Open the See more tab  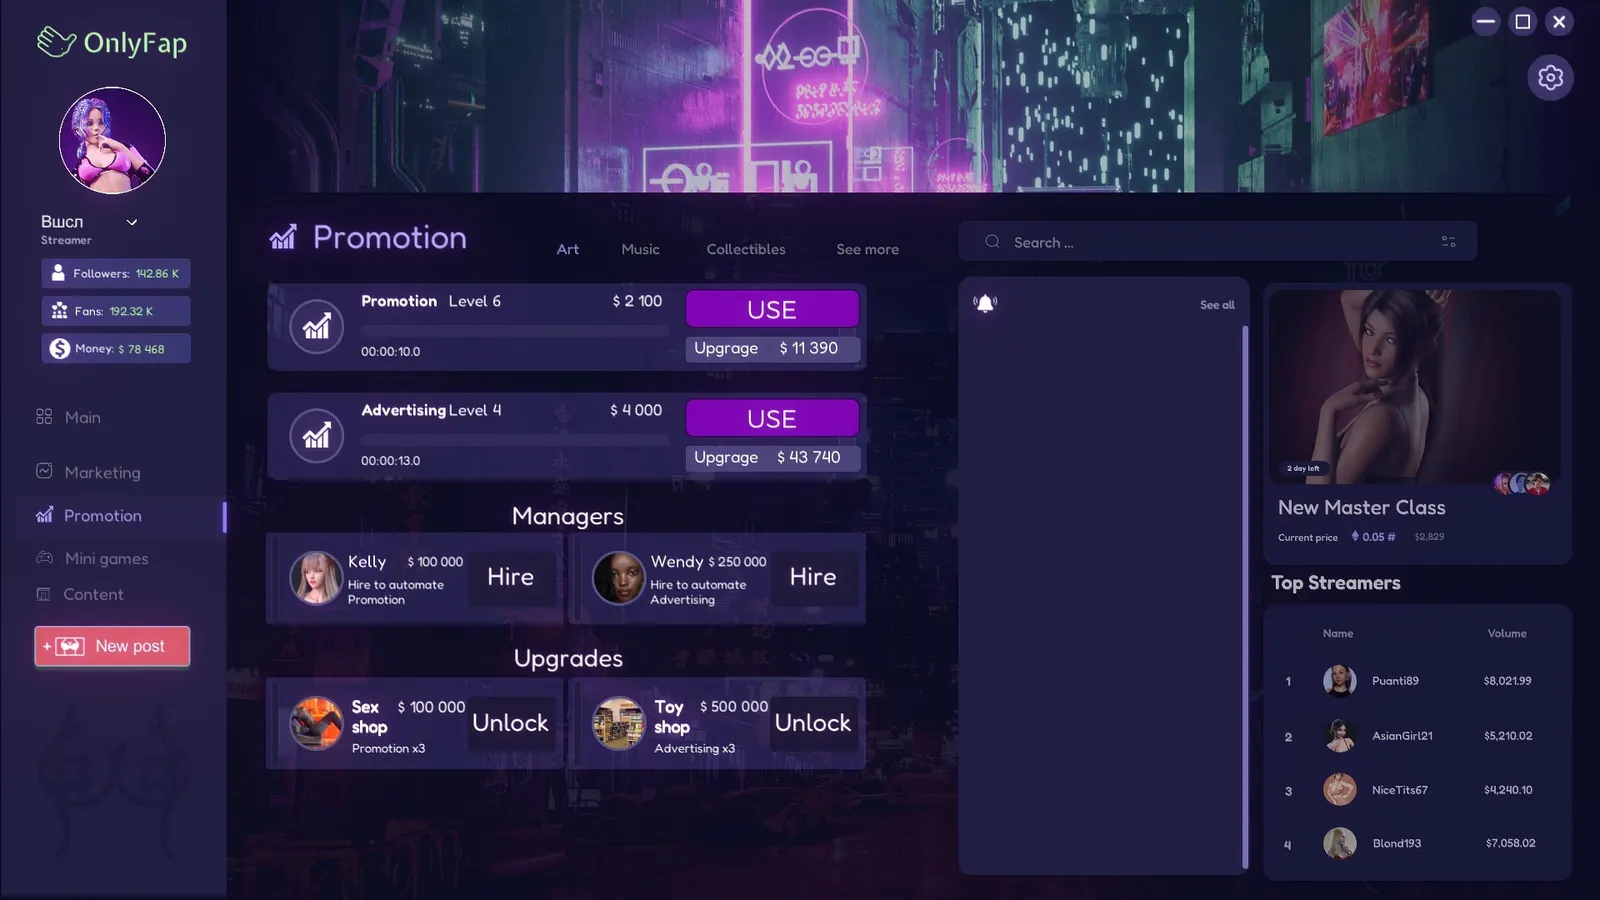tap(867, 249)
